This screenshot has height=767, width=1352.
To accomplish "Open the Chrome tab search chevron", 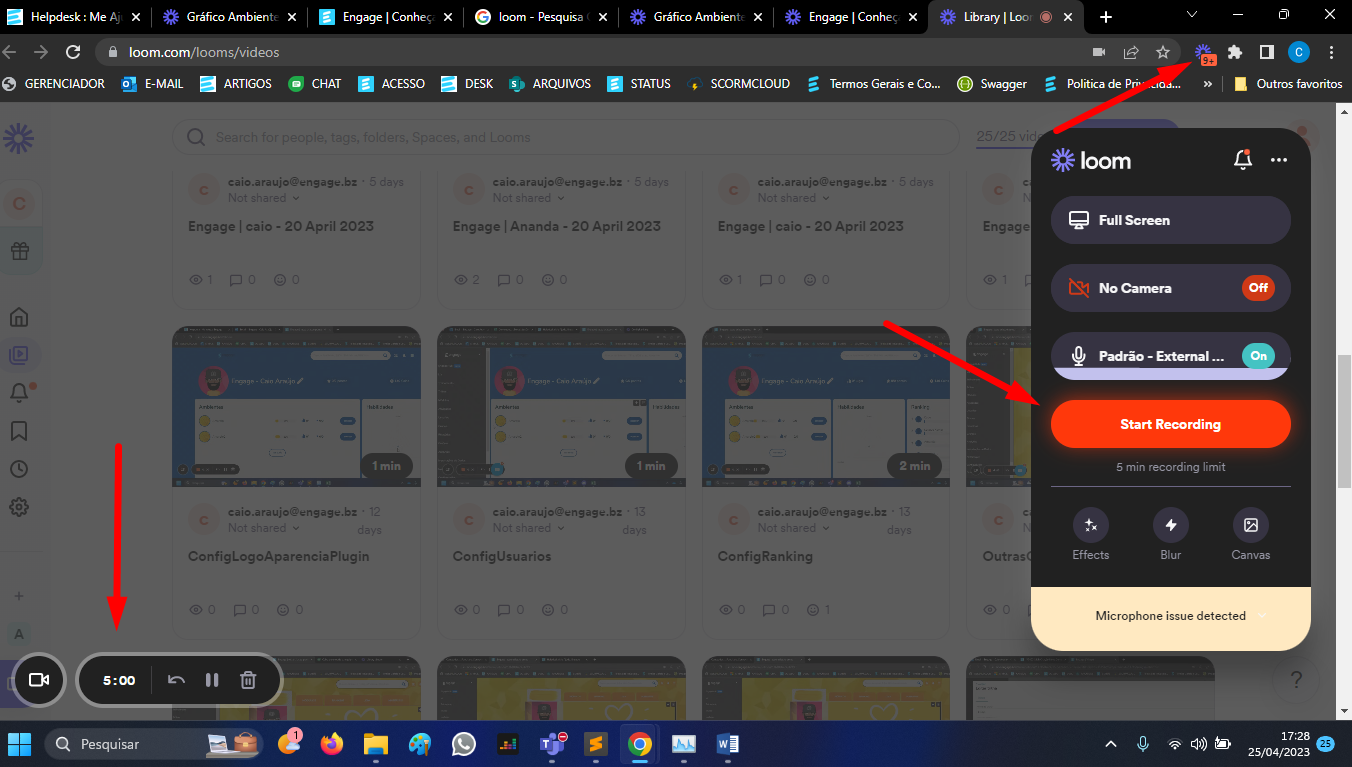I will point(1191,15).
